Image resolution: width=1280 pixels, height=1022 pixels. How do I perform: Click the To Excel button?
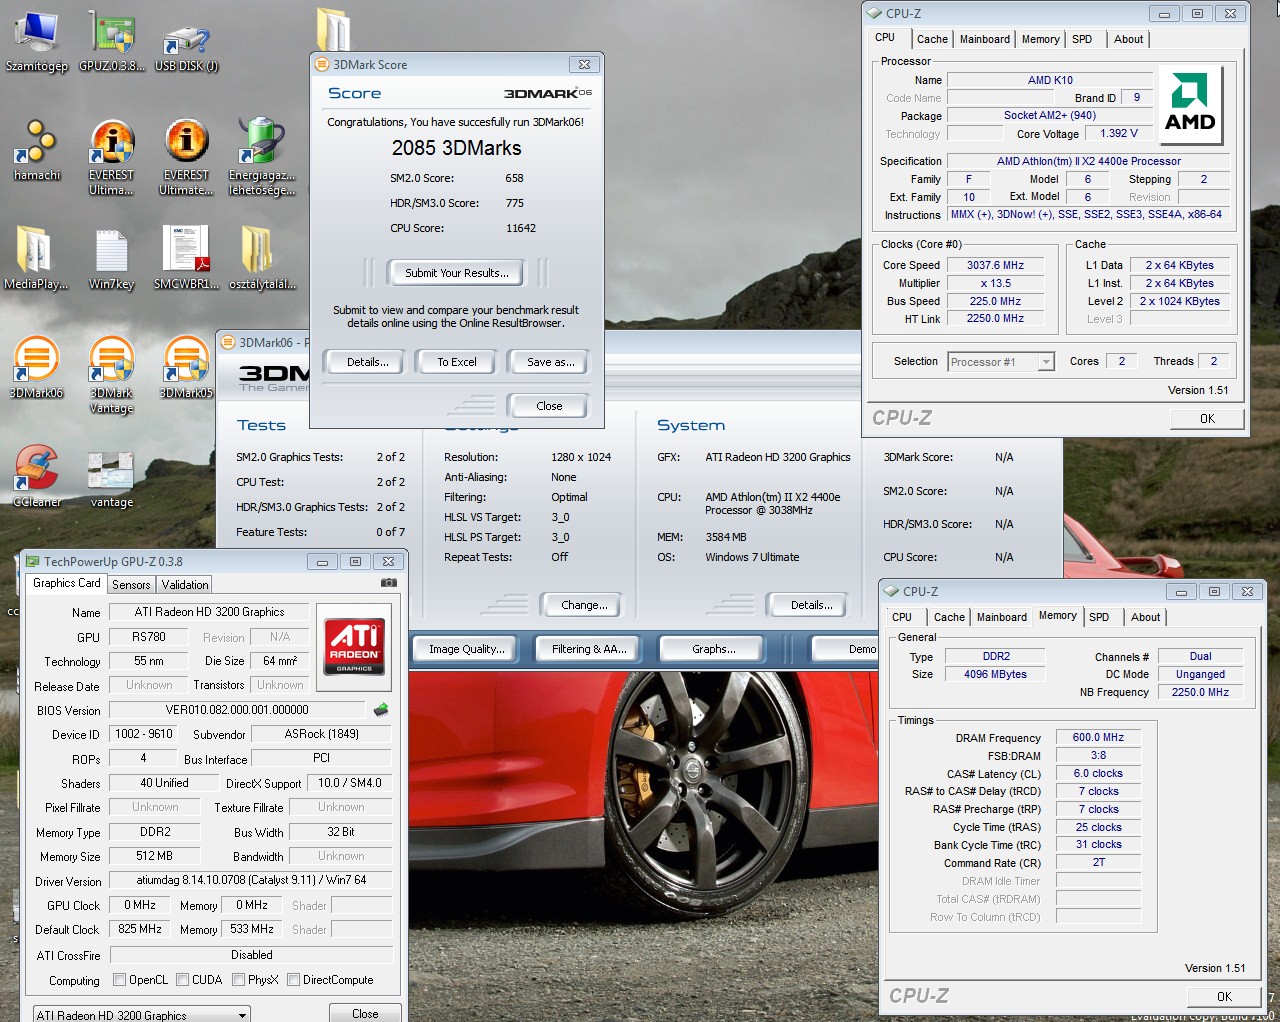pos(457,362)
